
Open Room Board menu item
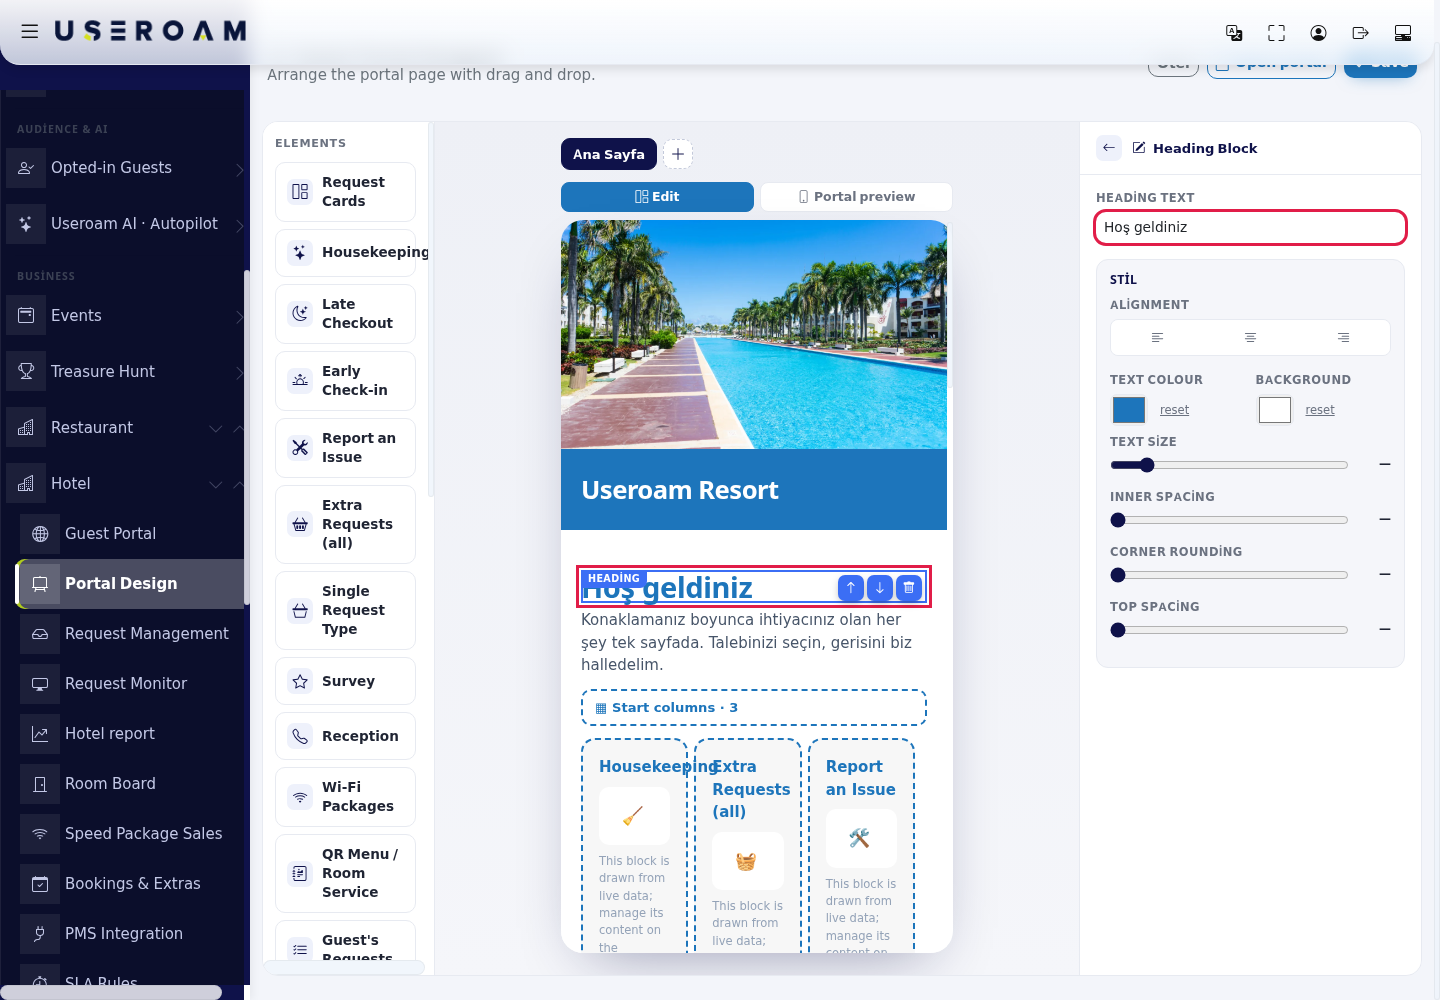(131, 784)
